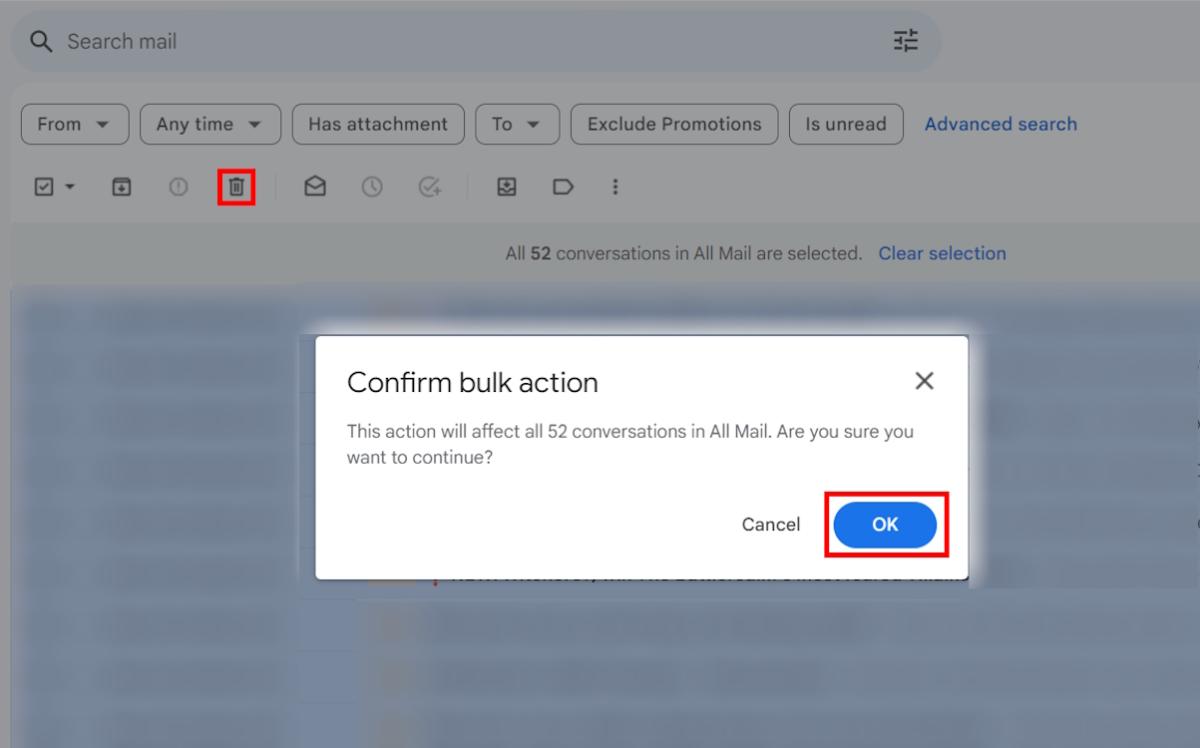This screenshot has width=1200, height=748.
Task: Mark selected emails as read
Action: (x=314, y=187)
